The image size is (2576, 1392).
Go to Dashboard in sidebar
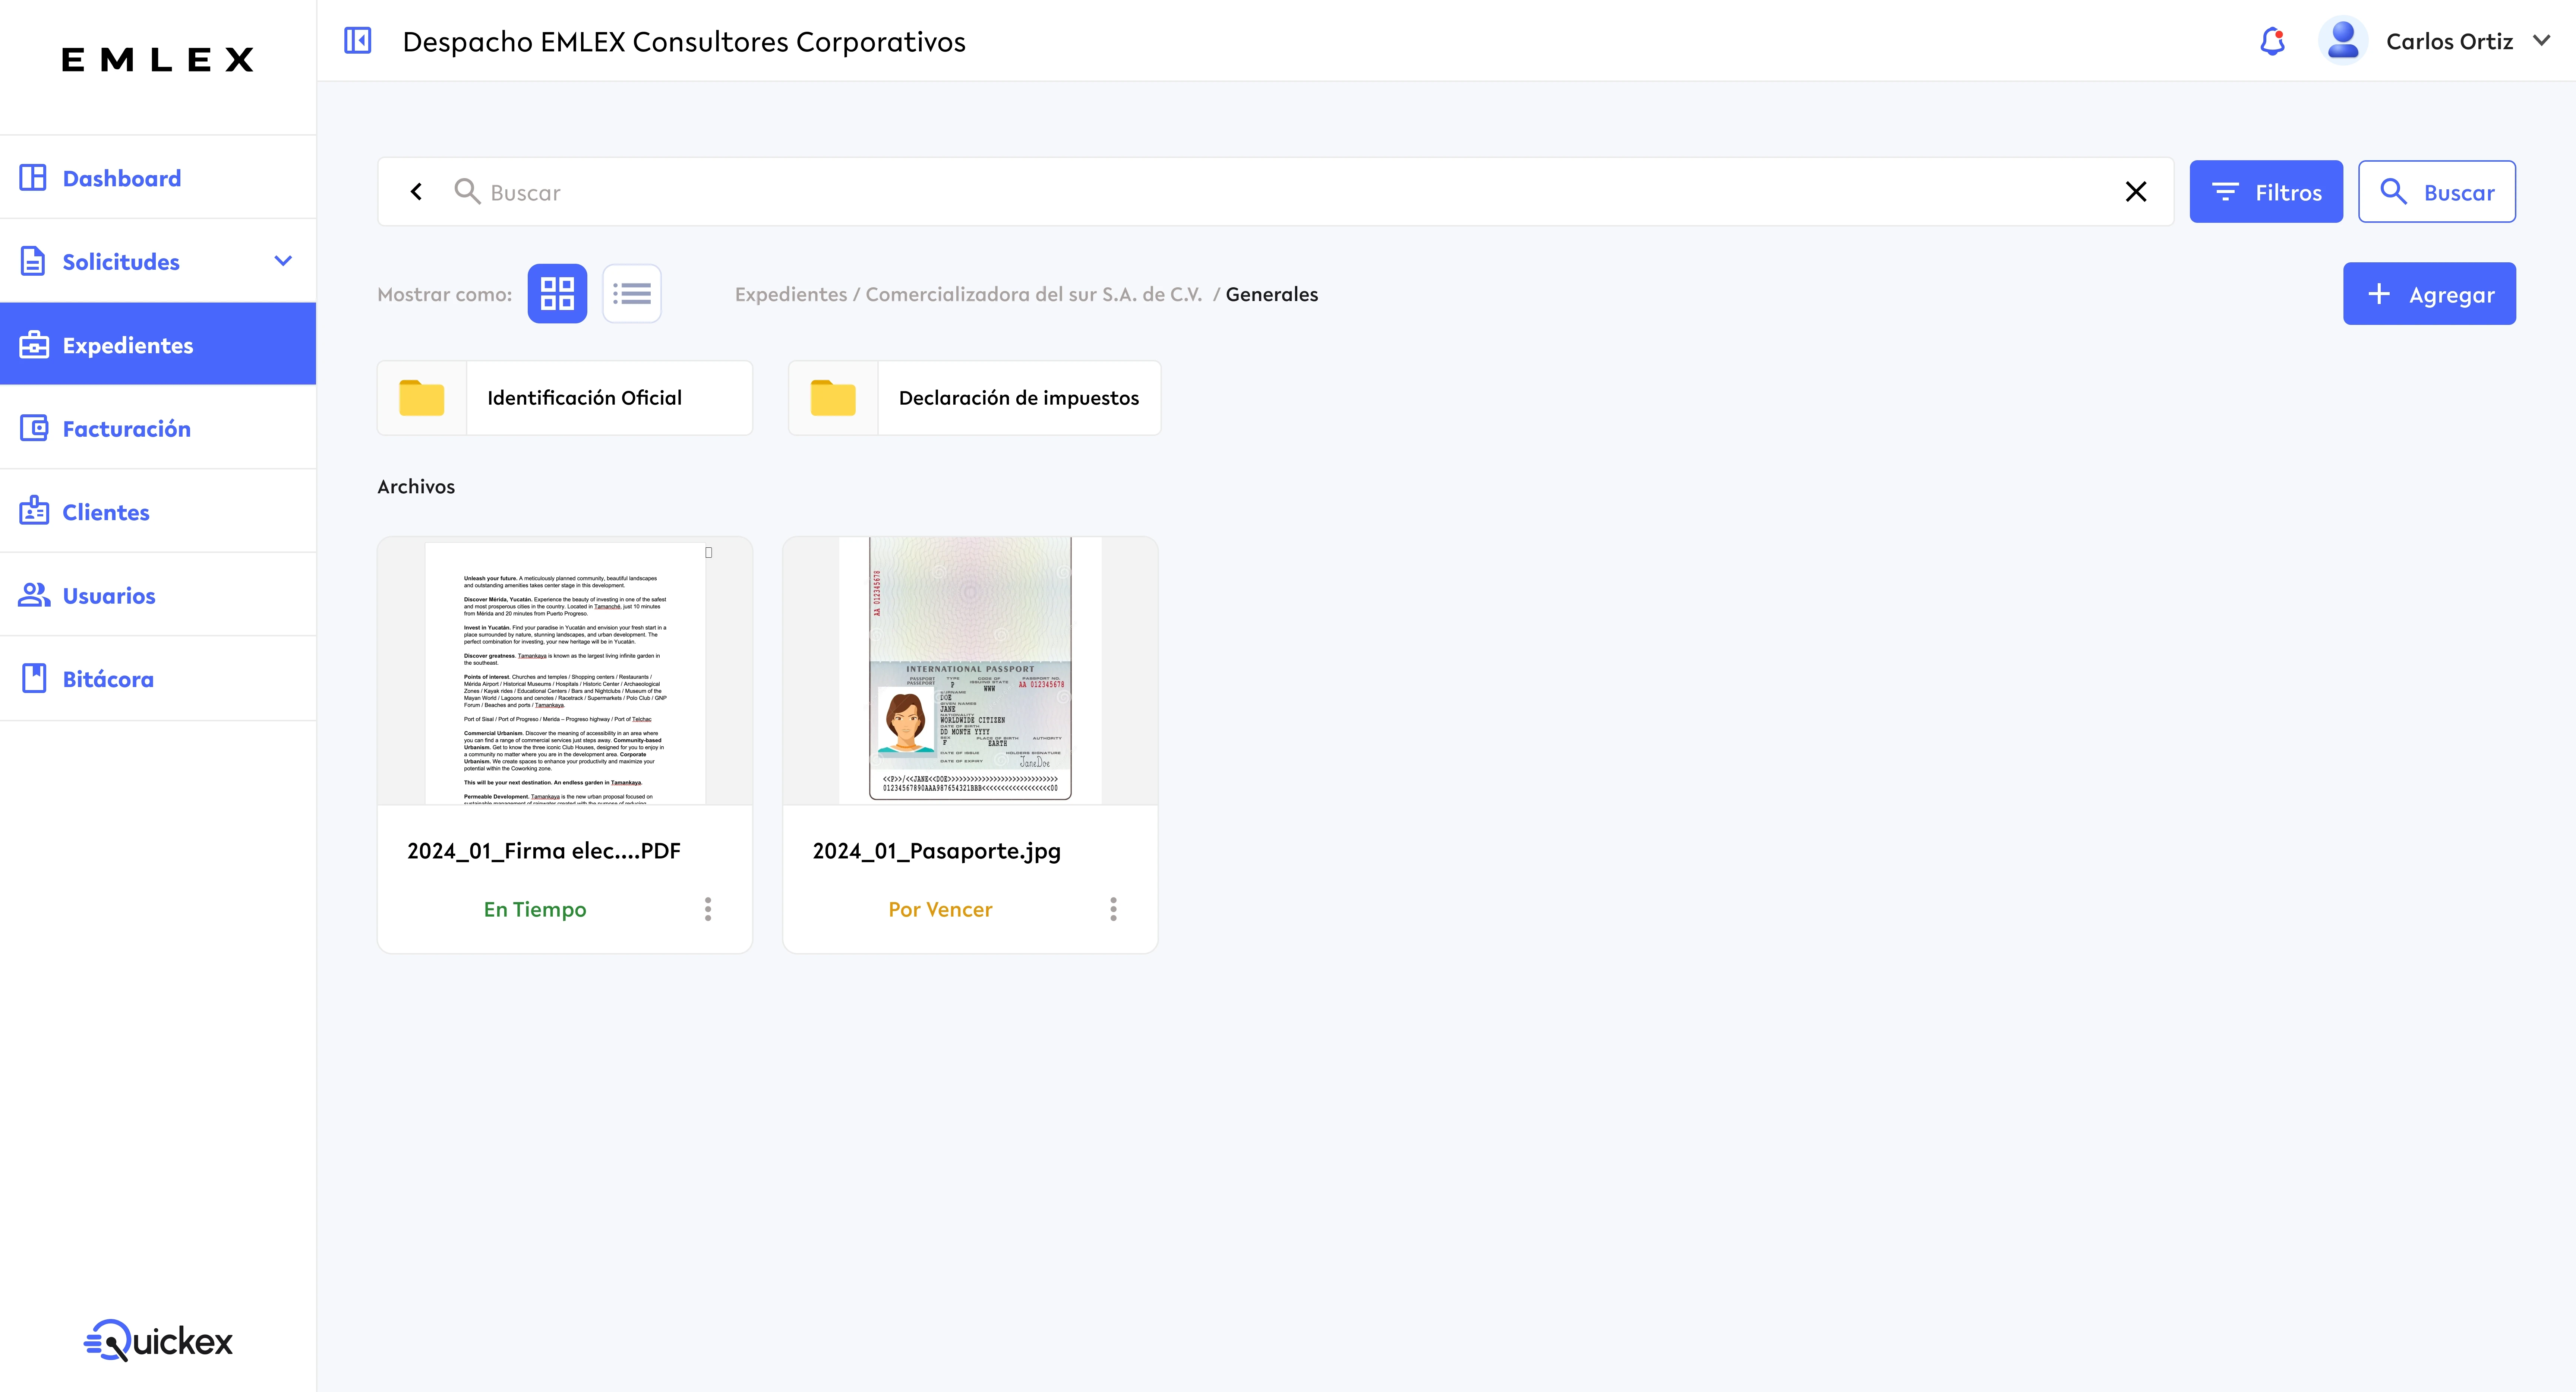(x=121, y=178)
